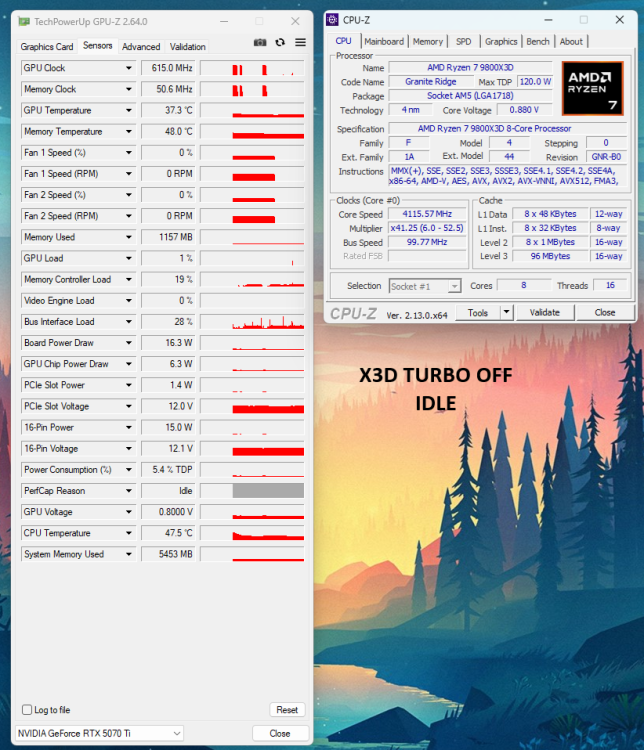
Task: Click the 5453 MB System Memory value
Action: pos(168,554)
